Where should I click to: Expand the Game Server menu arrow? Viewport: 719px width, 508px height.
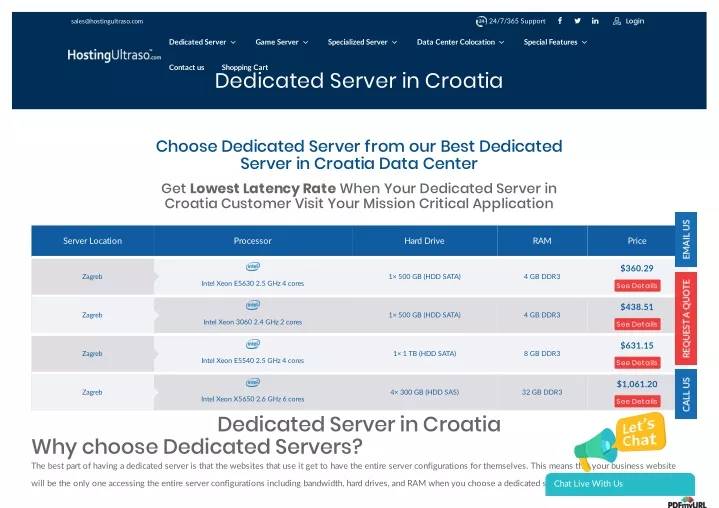tap(305, 42)
